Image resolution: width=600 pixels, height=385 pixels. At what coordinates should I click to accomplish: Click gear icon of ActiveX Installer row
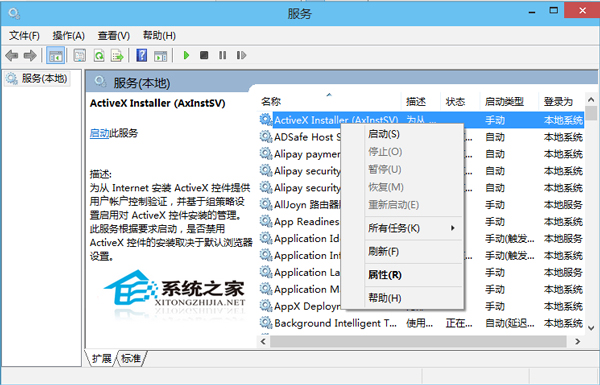266,119
